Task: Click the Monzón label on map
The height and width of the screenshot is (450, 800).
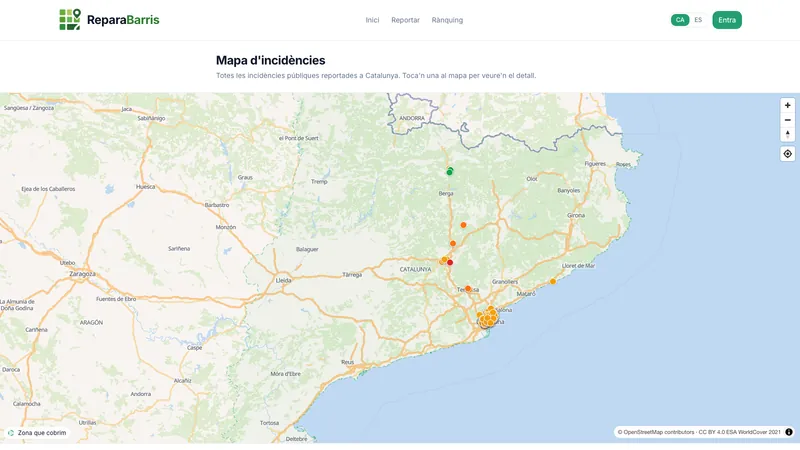Action: coord(226,227)
